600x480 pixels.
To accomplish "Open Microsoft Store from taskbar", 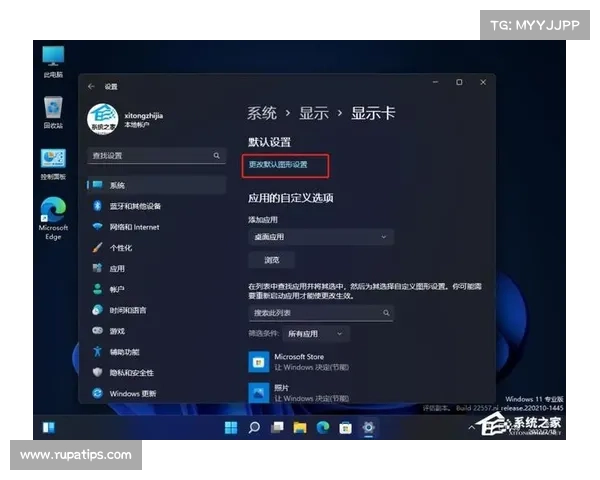I will pos(346,428).
